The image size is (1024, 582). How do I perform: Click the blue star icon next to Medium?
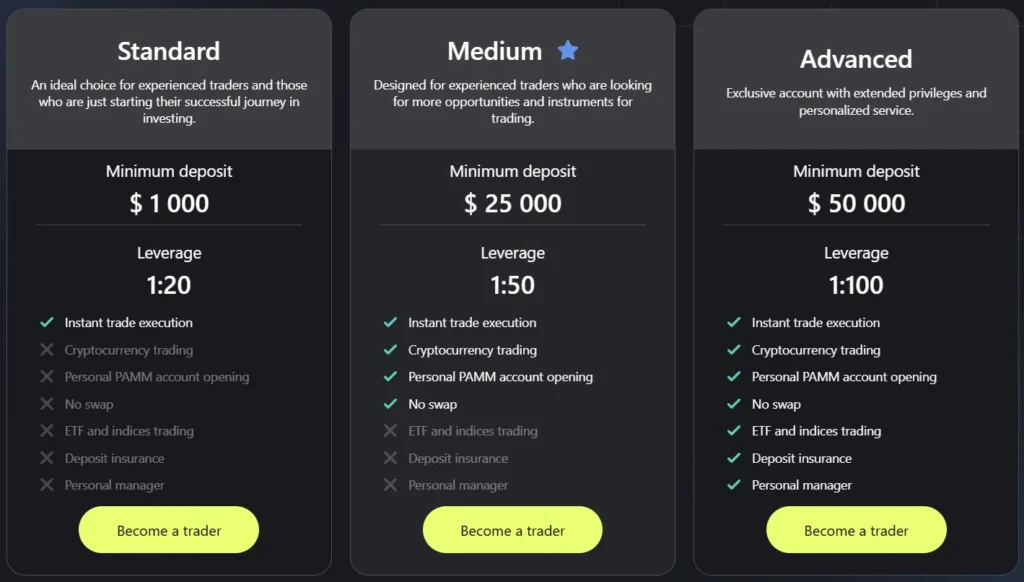pyautogui.click(x=568, y=50)
